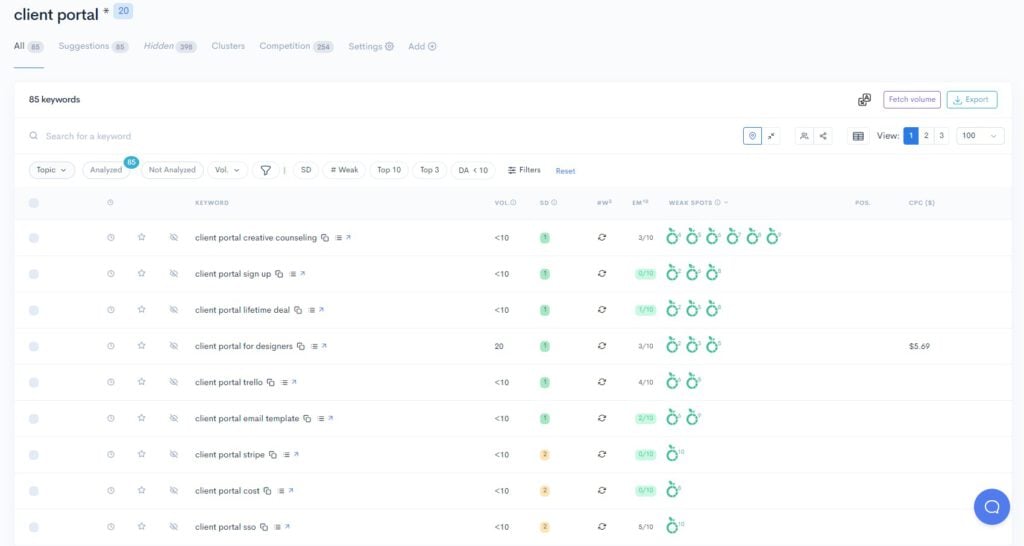Check the box for 'client portal creative counseling'

point(34,238)
